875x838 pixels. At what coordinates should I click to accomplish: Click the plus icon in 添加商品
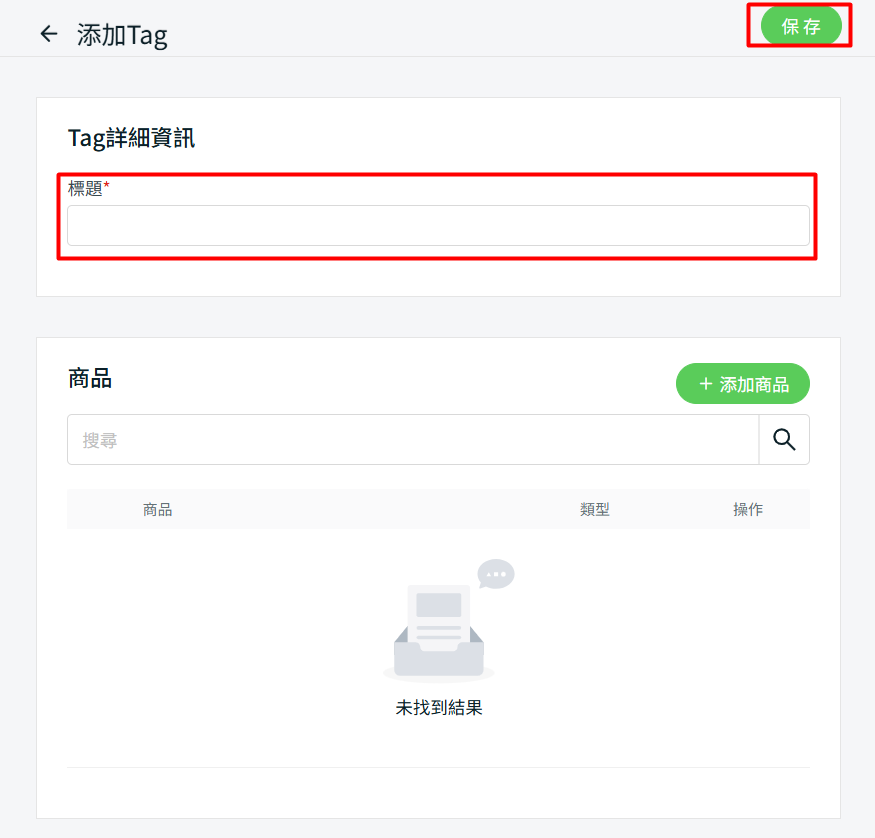[x=706, y=383]
